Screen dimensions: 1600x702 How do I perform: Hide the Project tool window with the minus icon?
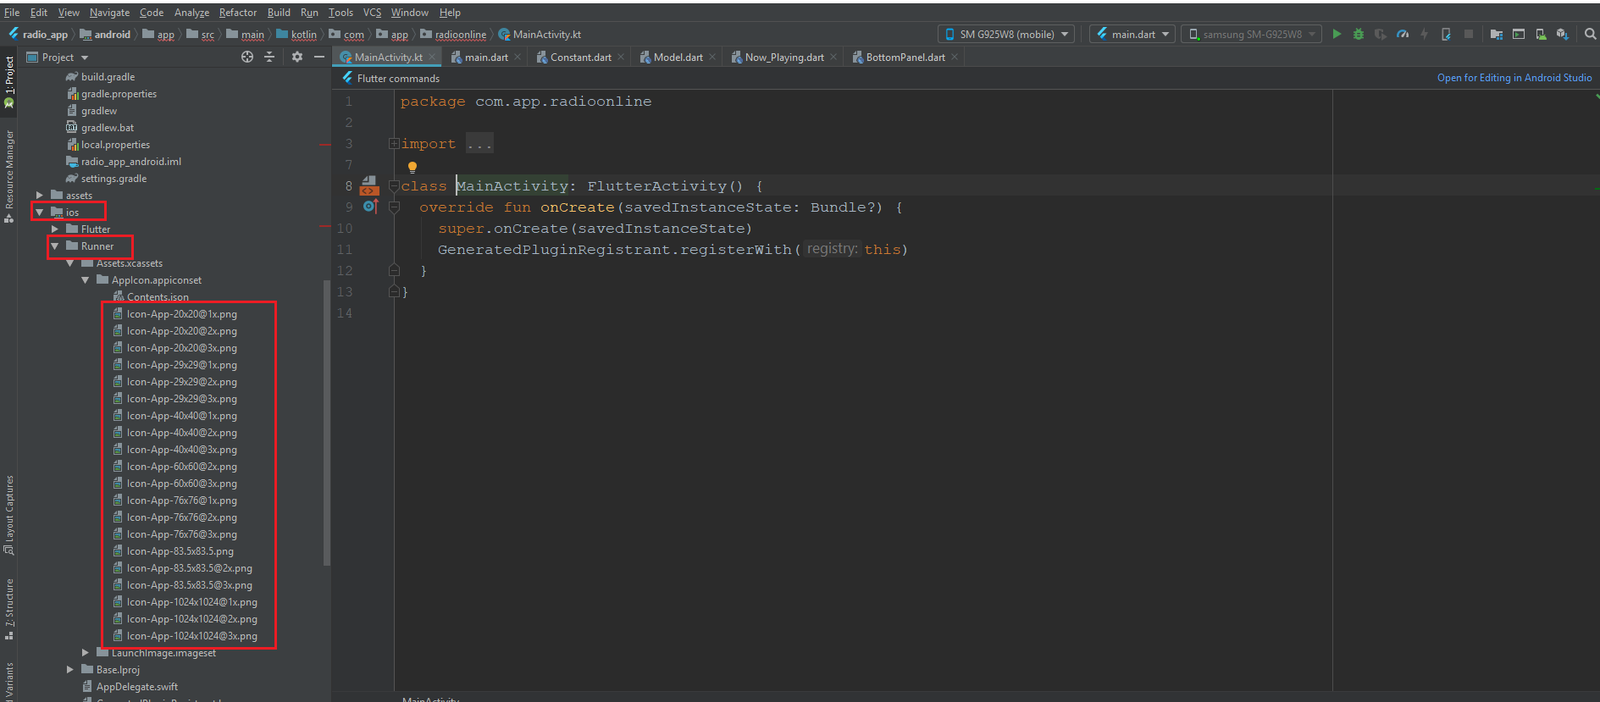tap(319, 57)
